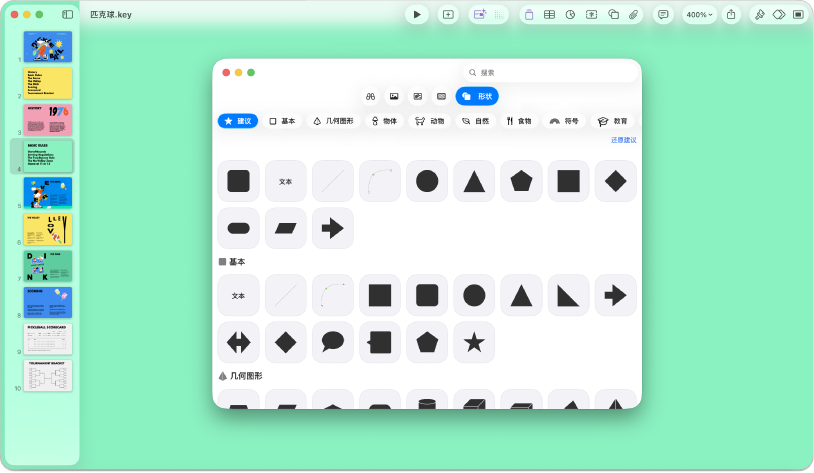
Task: Insert the callout square with left tab
Action: [380, 342]
